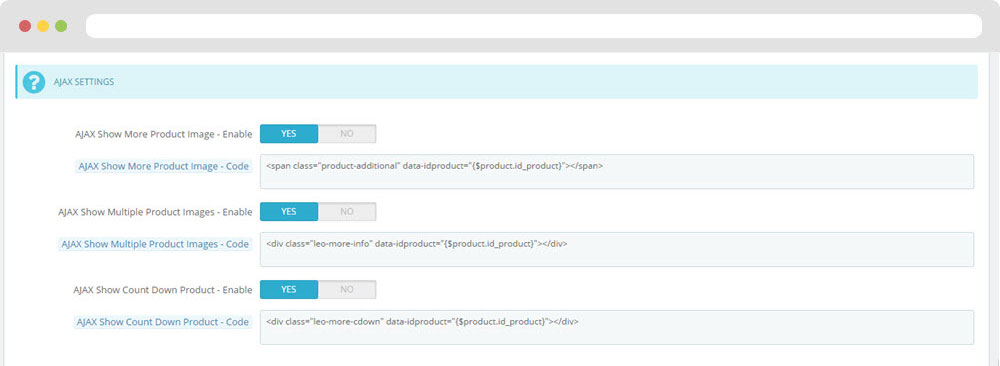Turn off Show Count Down Product with NO
Viewport: 1000px width, 366px height.
(x=347, y=289)
